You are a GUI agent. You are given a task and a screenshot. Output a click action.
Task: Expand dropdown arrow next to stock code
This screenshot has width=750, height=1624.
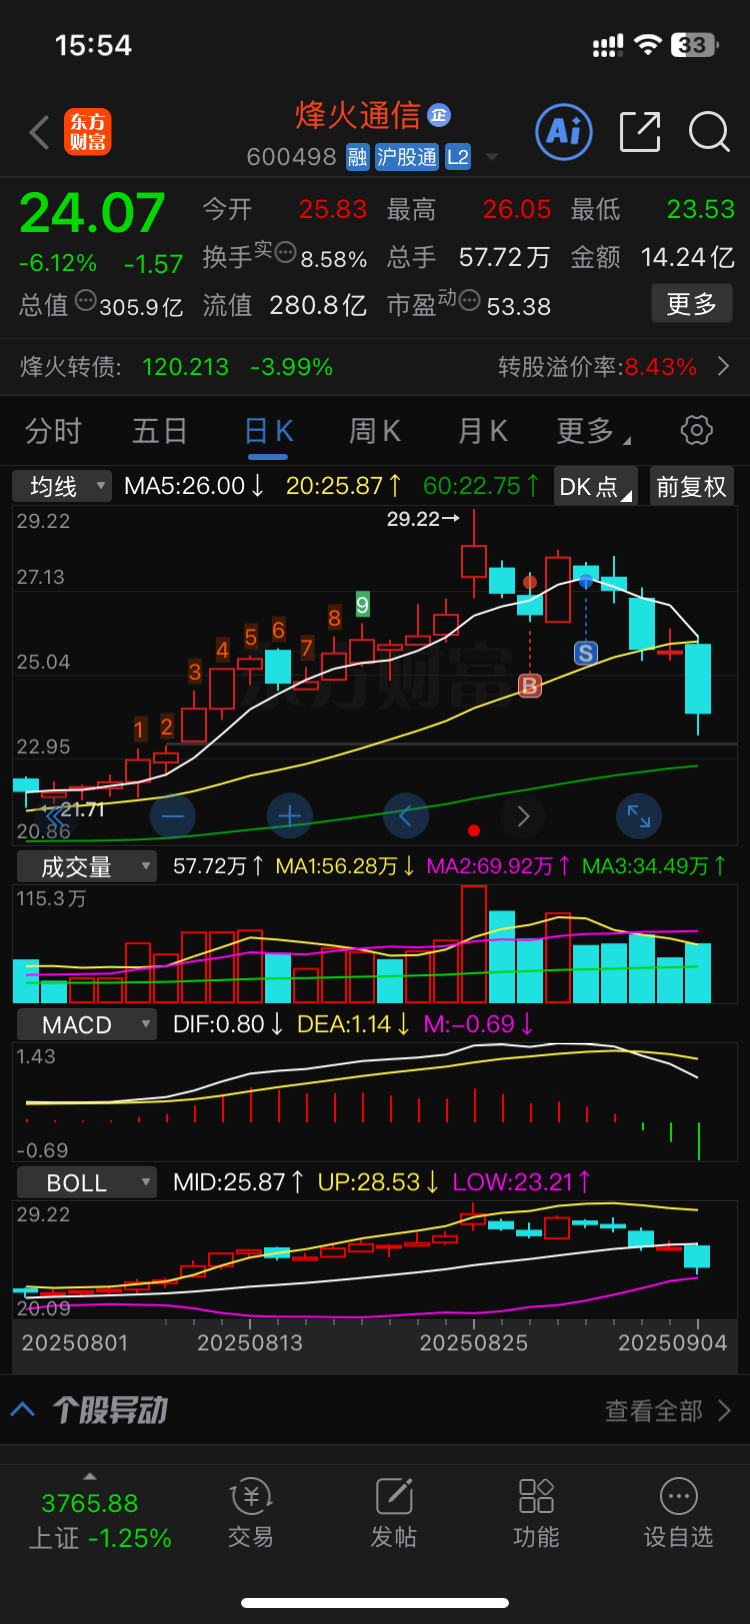click(491, 157)
